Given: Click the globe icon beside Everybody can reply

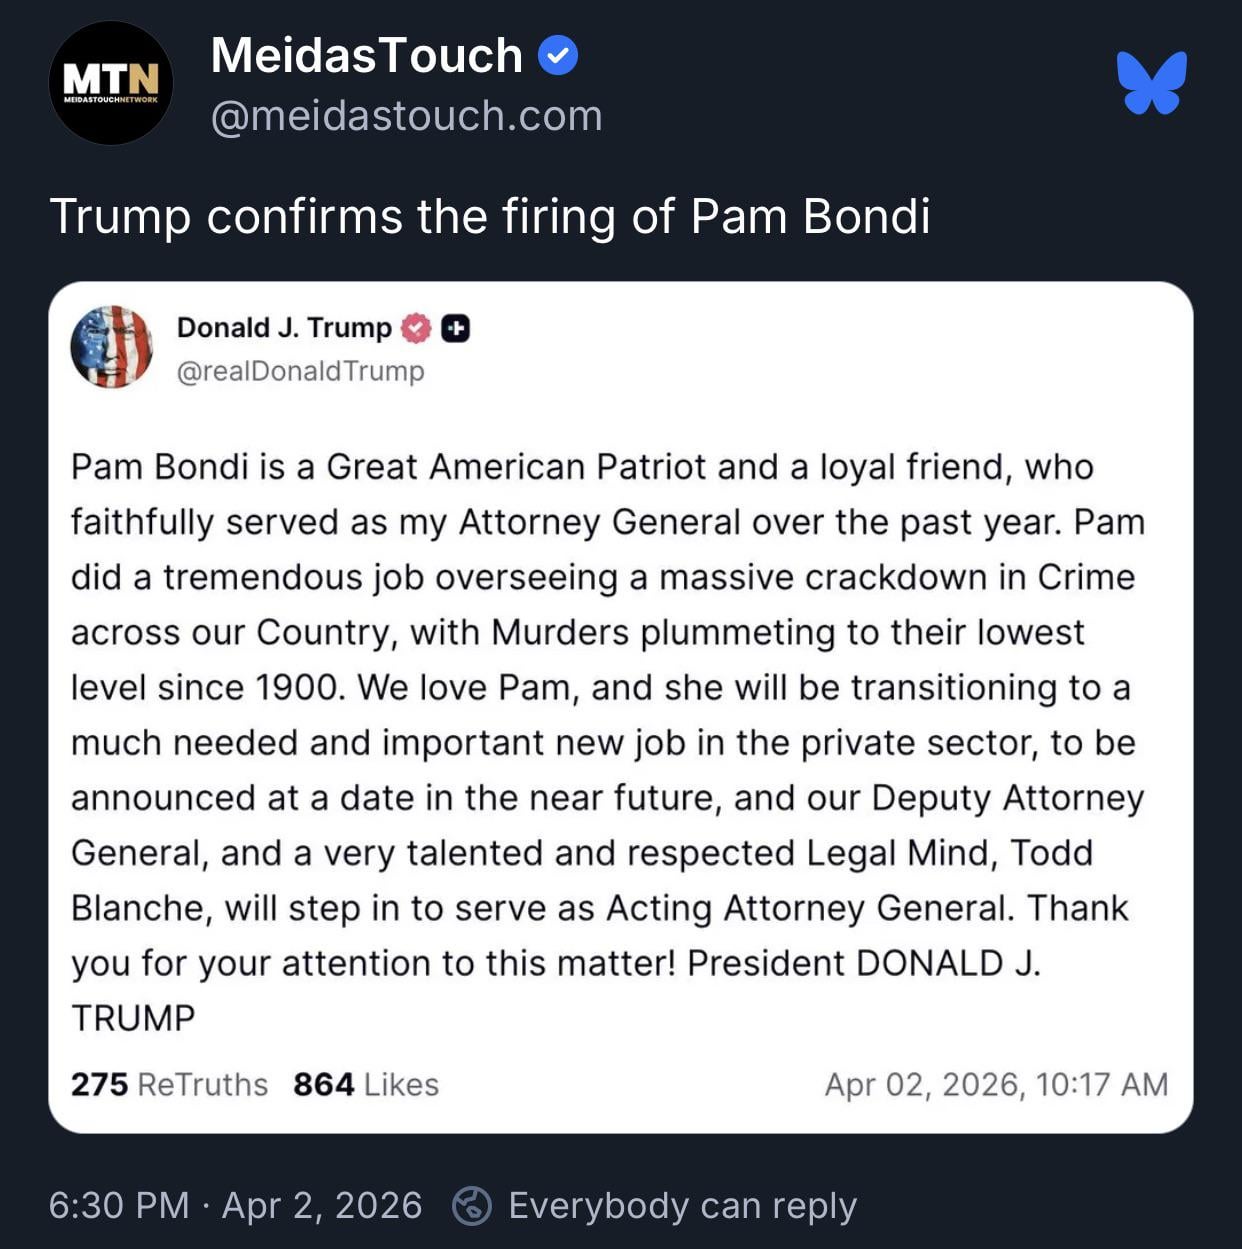Looking at the screenshot, I should [x=472, y=1205].
